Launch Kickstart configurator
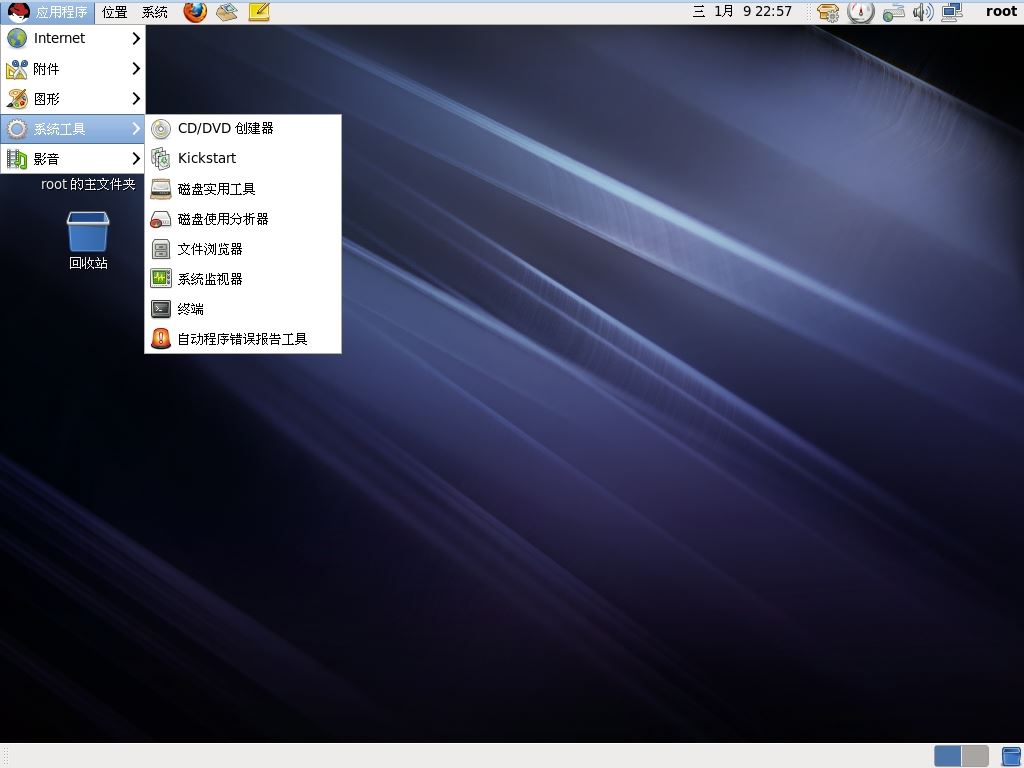Image resolution: width=1024 pixels, height=768 pixels. tap(243, 158)
